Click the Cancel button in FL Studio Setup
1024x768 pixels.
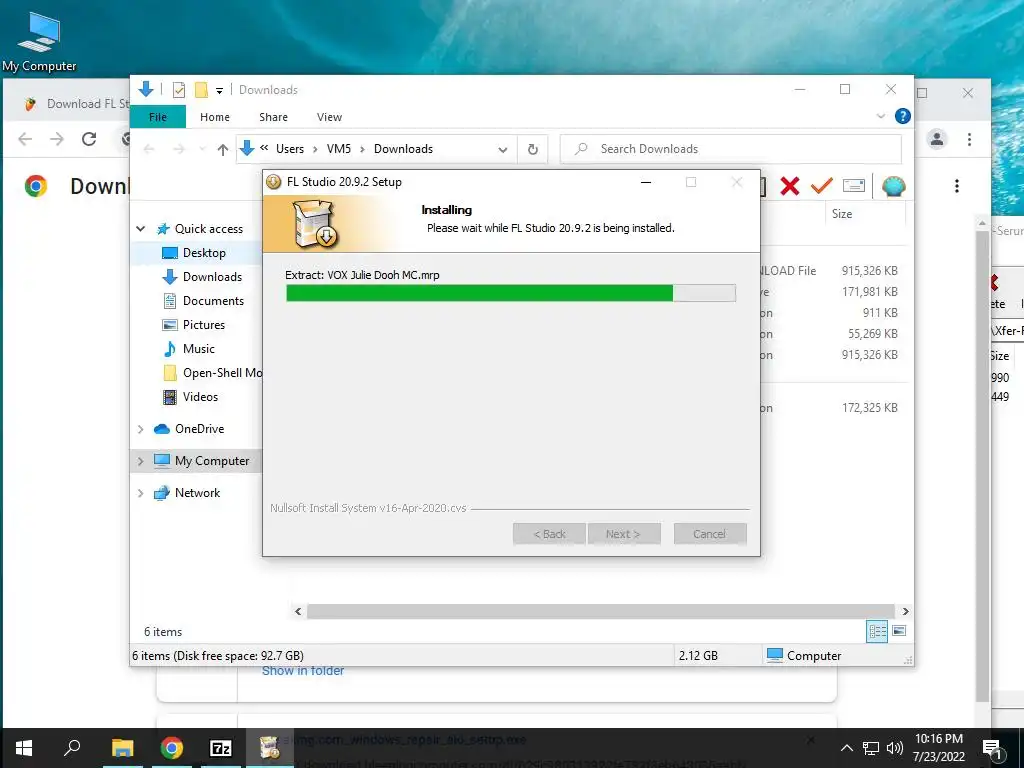click(710, 534)
